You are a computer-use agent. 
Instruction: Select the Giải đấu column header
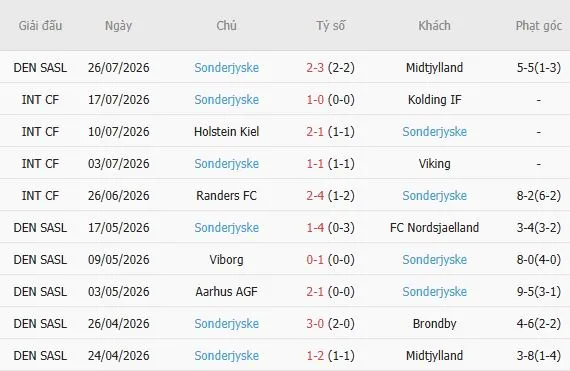pos(40,25)
